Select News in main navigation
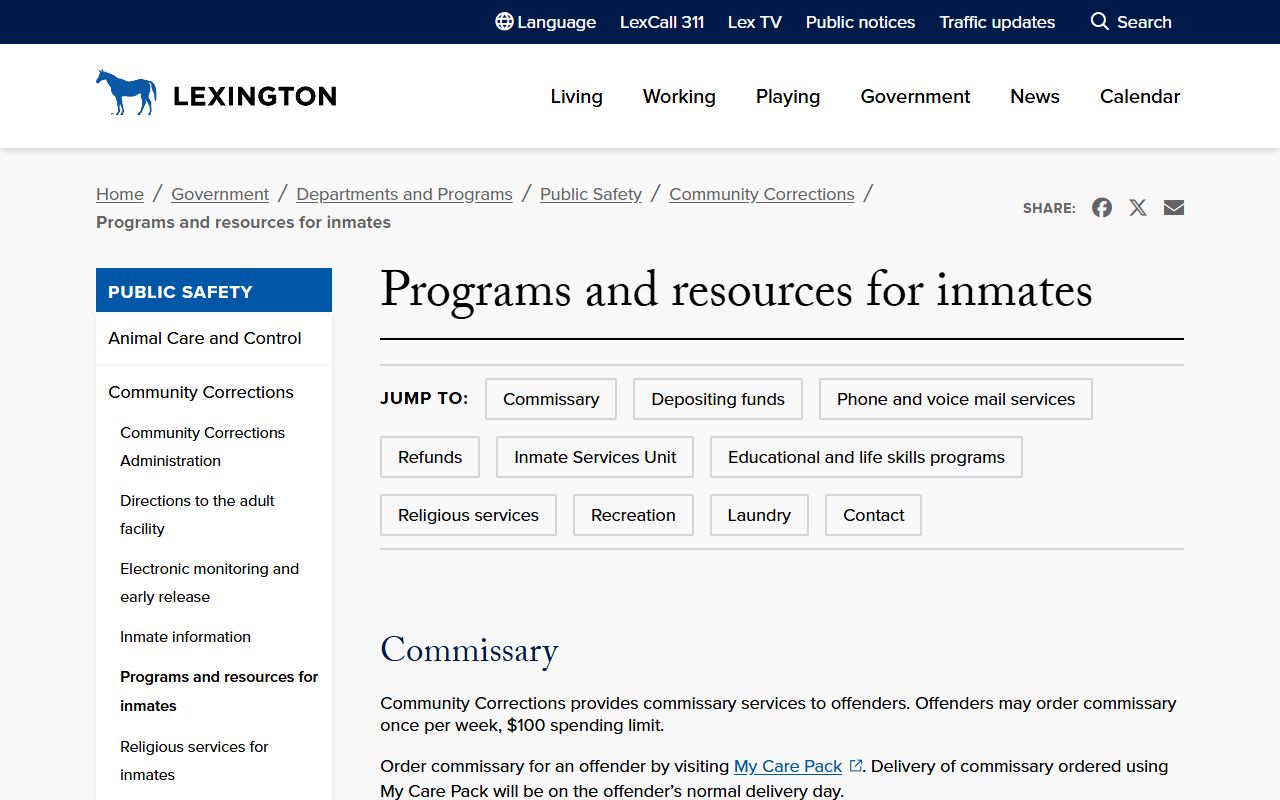 point(1035,96)
